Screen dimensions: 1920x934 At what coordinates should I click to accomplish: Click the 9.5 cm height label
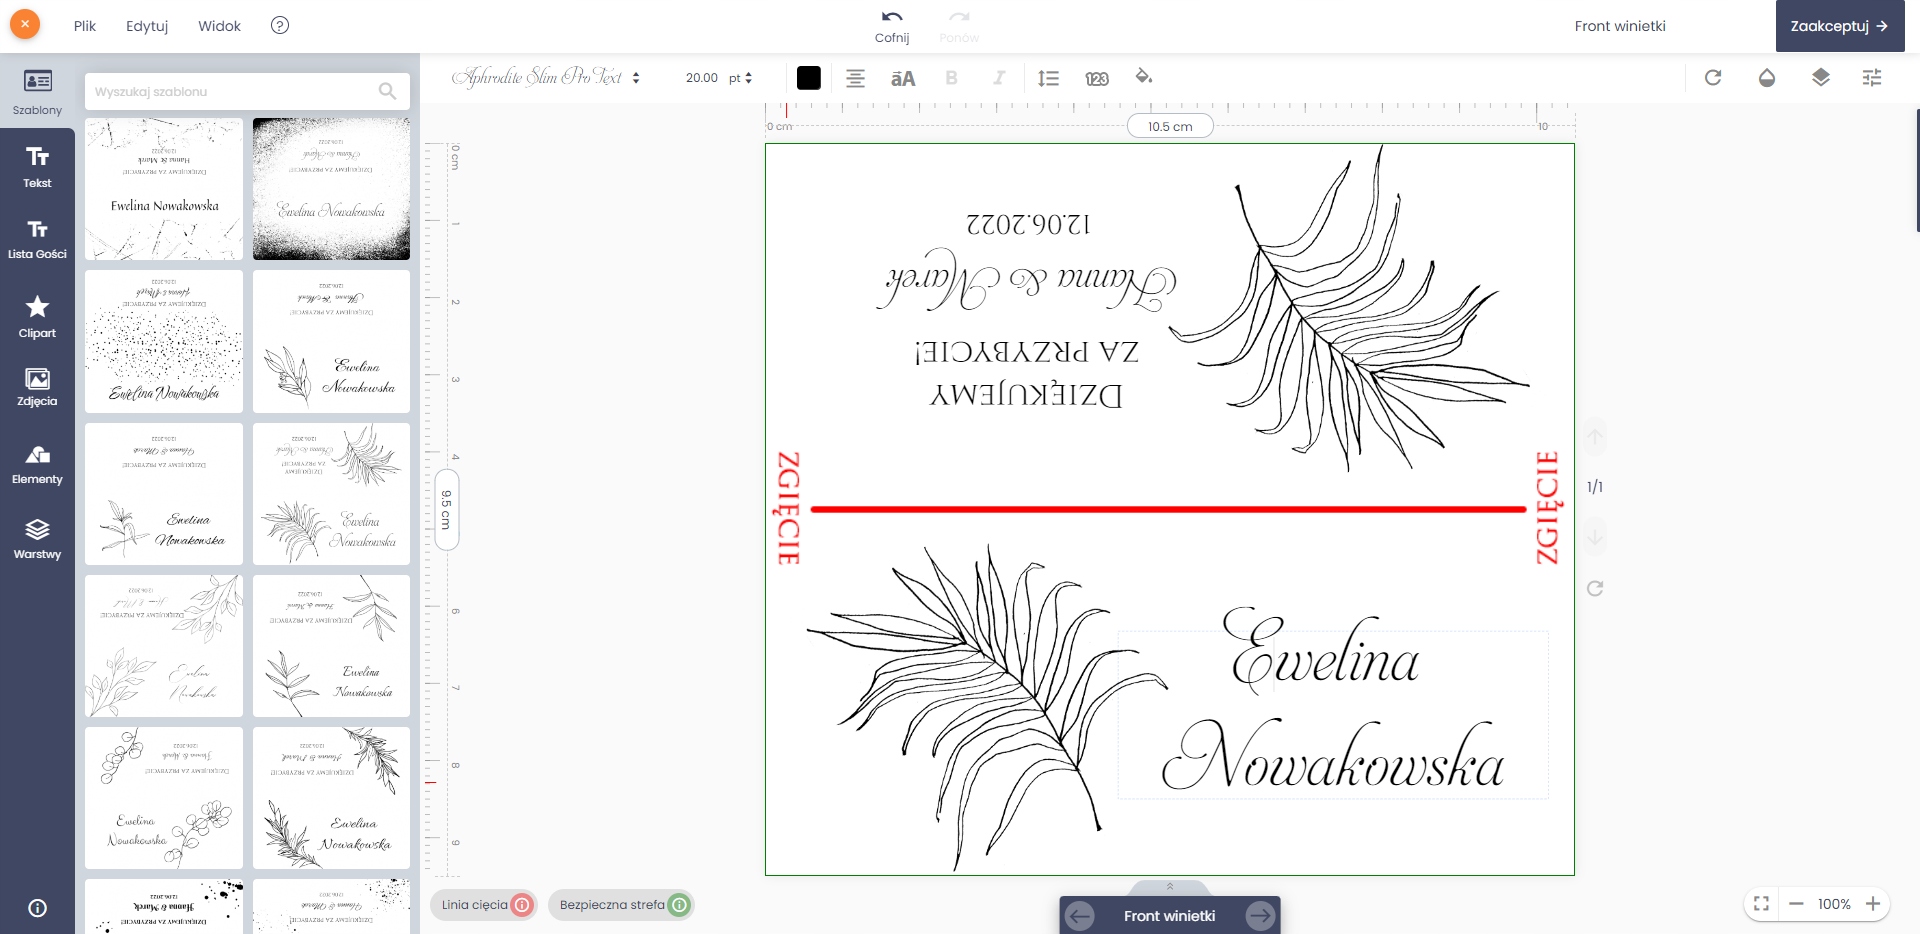pyautogui.click(x=446, y=509)
